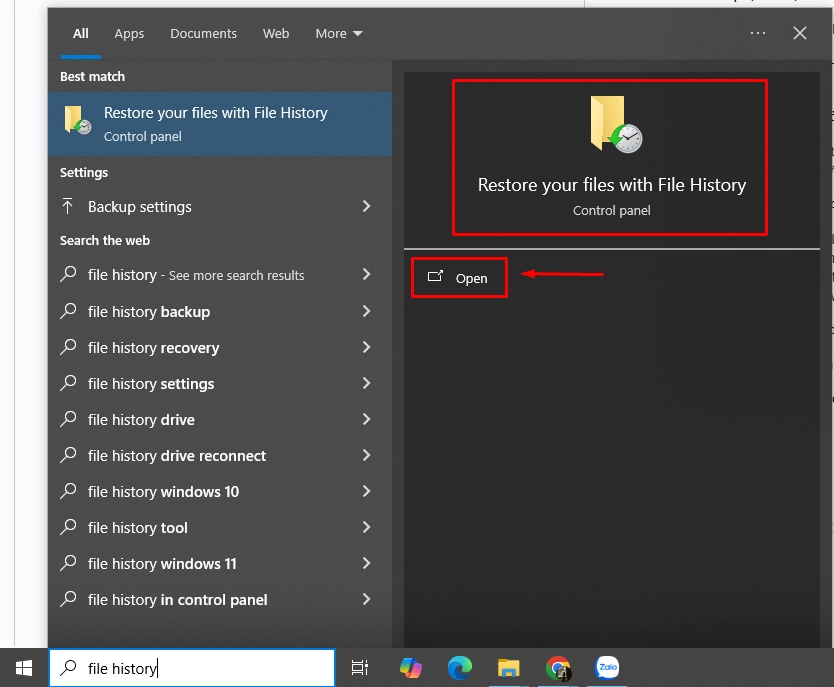834x687 pixels.
Task: Expand chevron for 'file history' web result
Action: tap(366, 274)
